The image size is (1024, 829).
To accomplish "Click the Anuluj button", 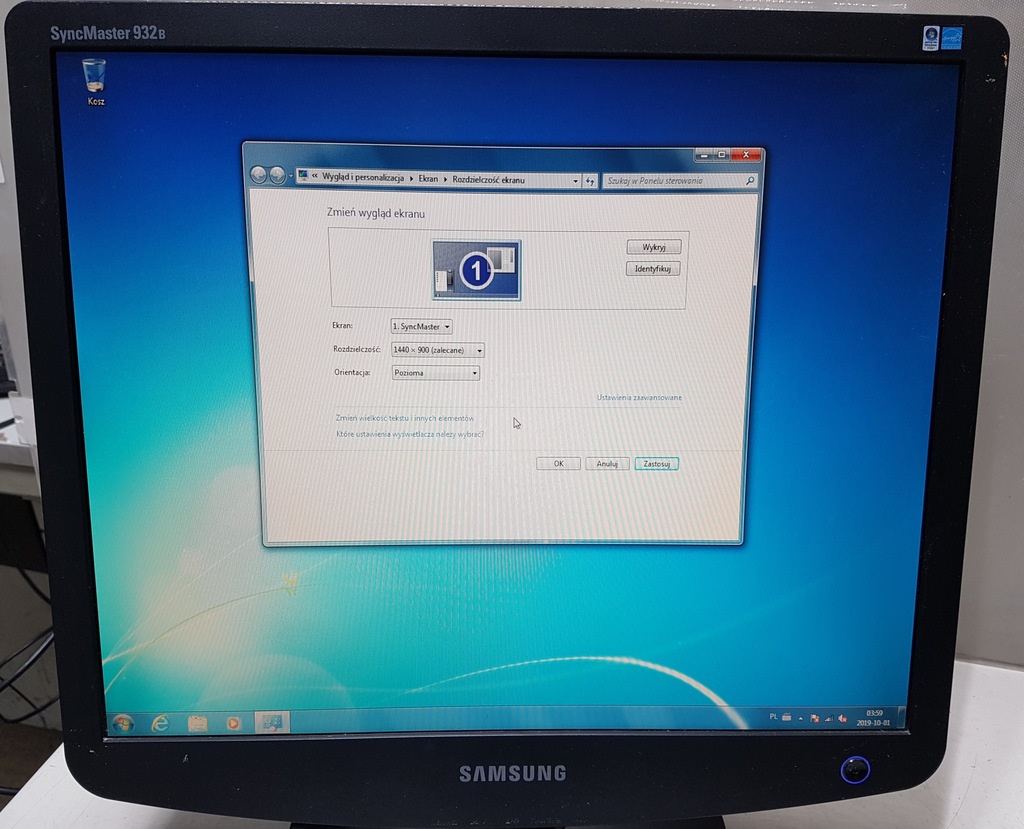I will (607, 463).
